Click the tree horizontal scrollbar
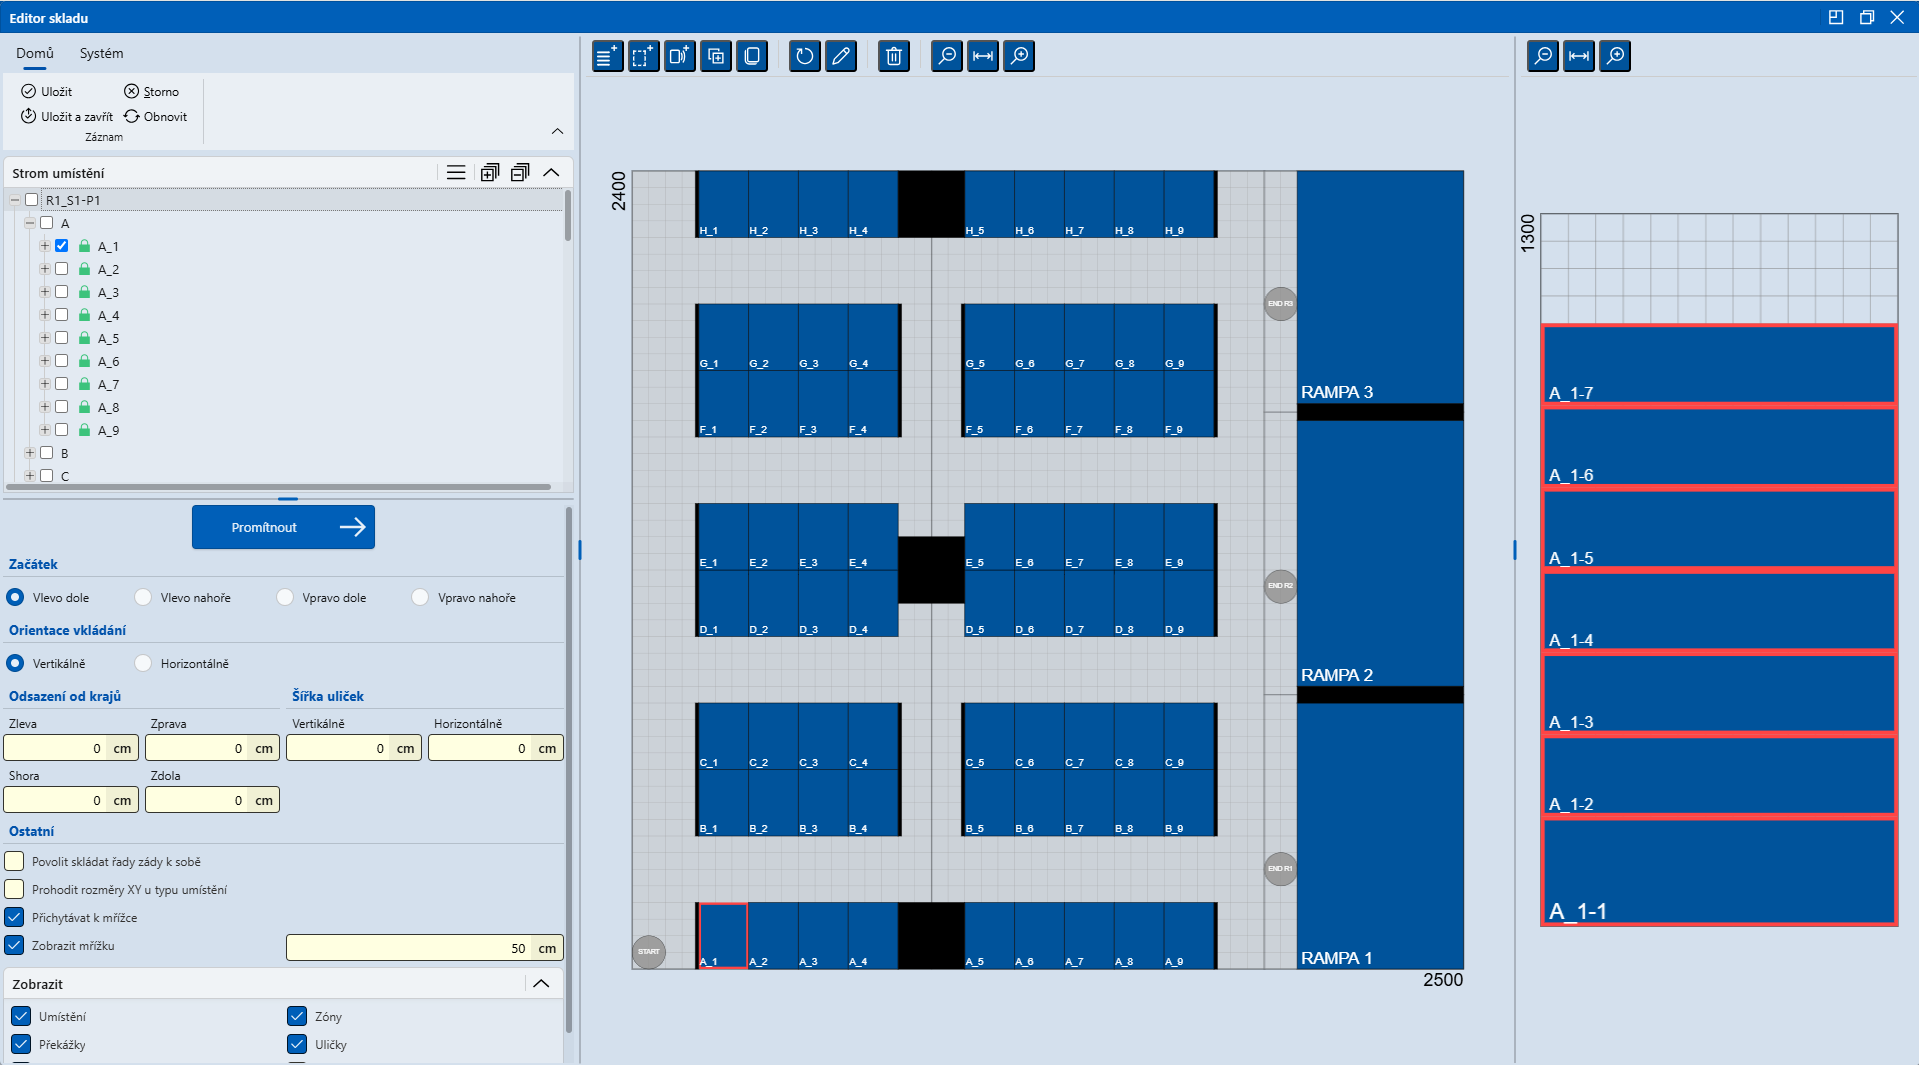Screen dimensions: 1919x1065 [x=278, y=487]
